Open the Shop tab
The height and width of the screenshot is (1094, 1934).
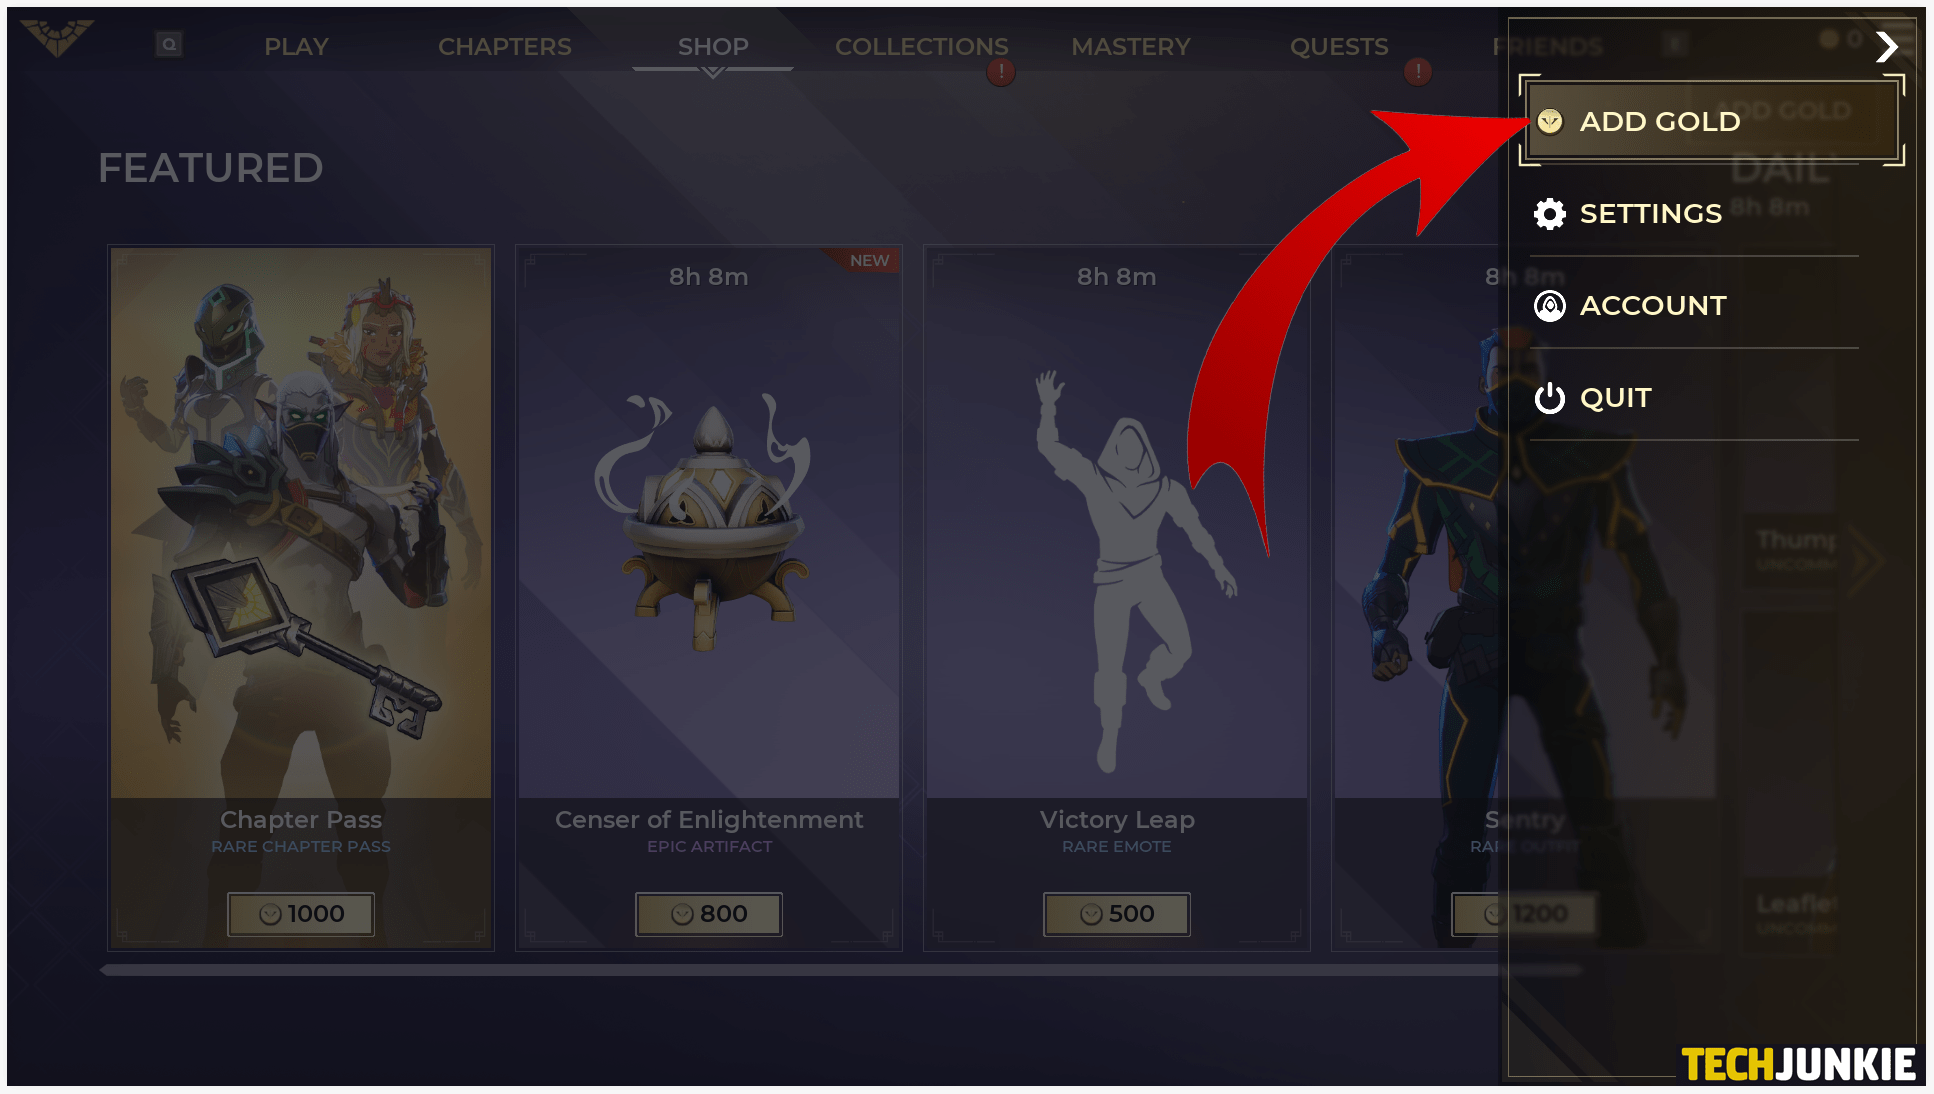coord(713,47)
